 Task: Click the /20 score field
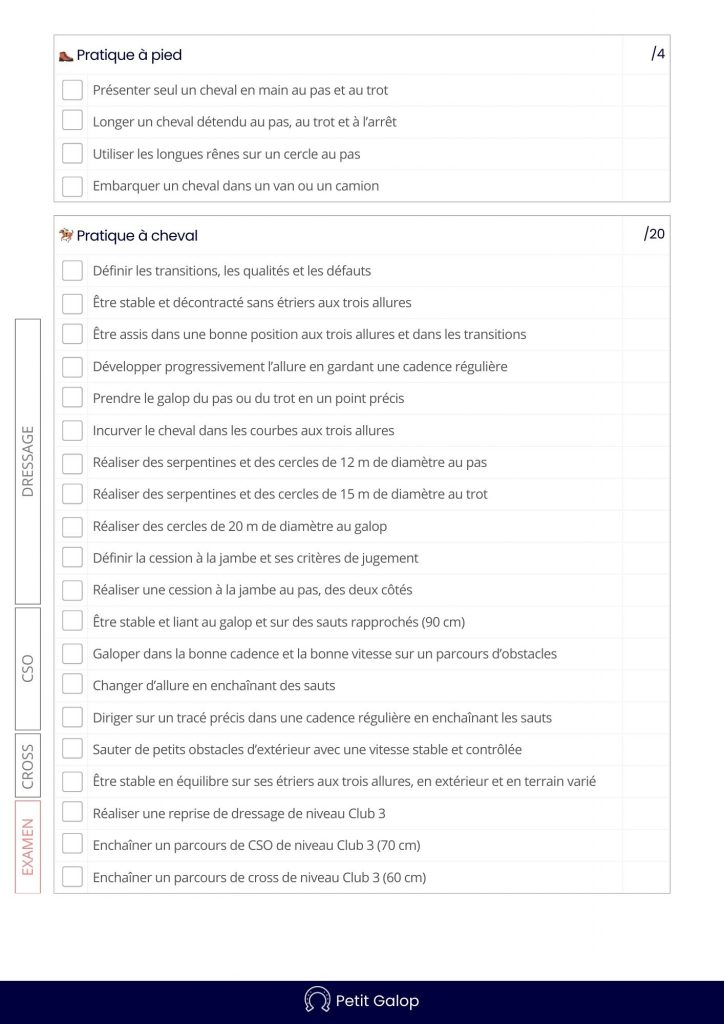655,234
